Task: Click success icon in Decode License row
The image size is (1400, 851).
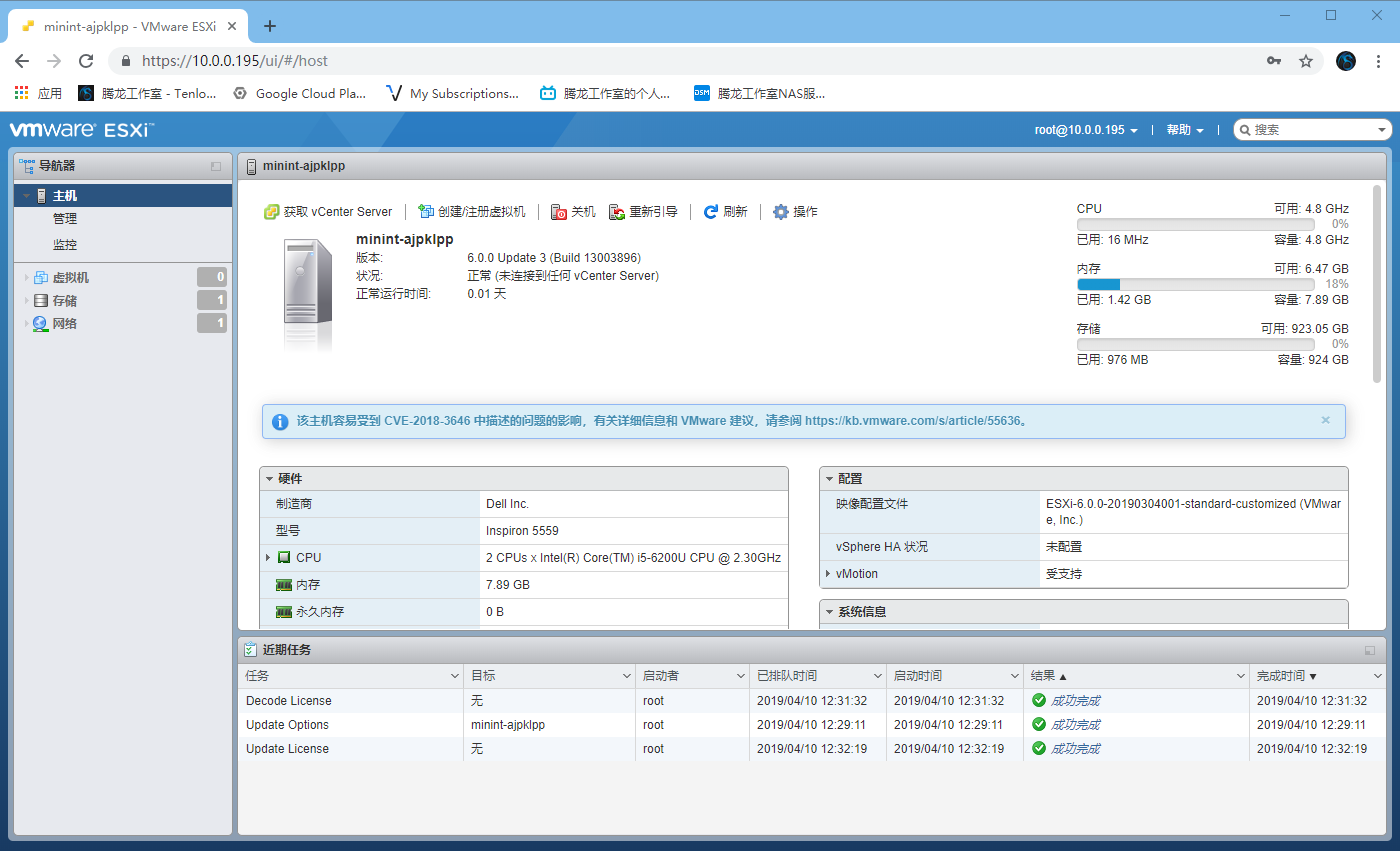Action: (1039, 701)
